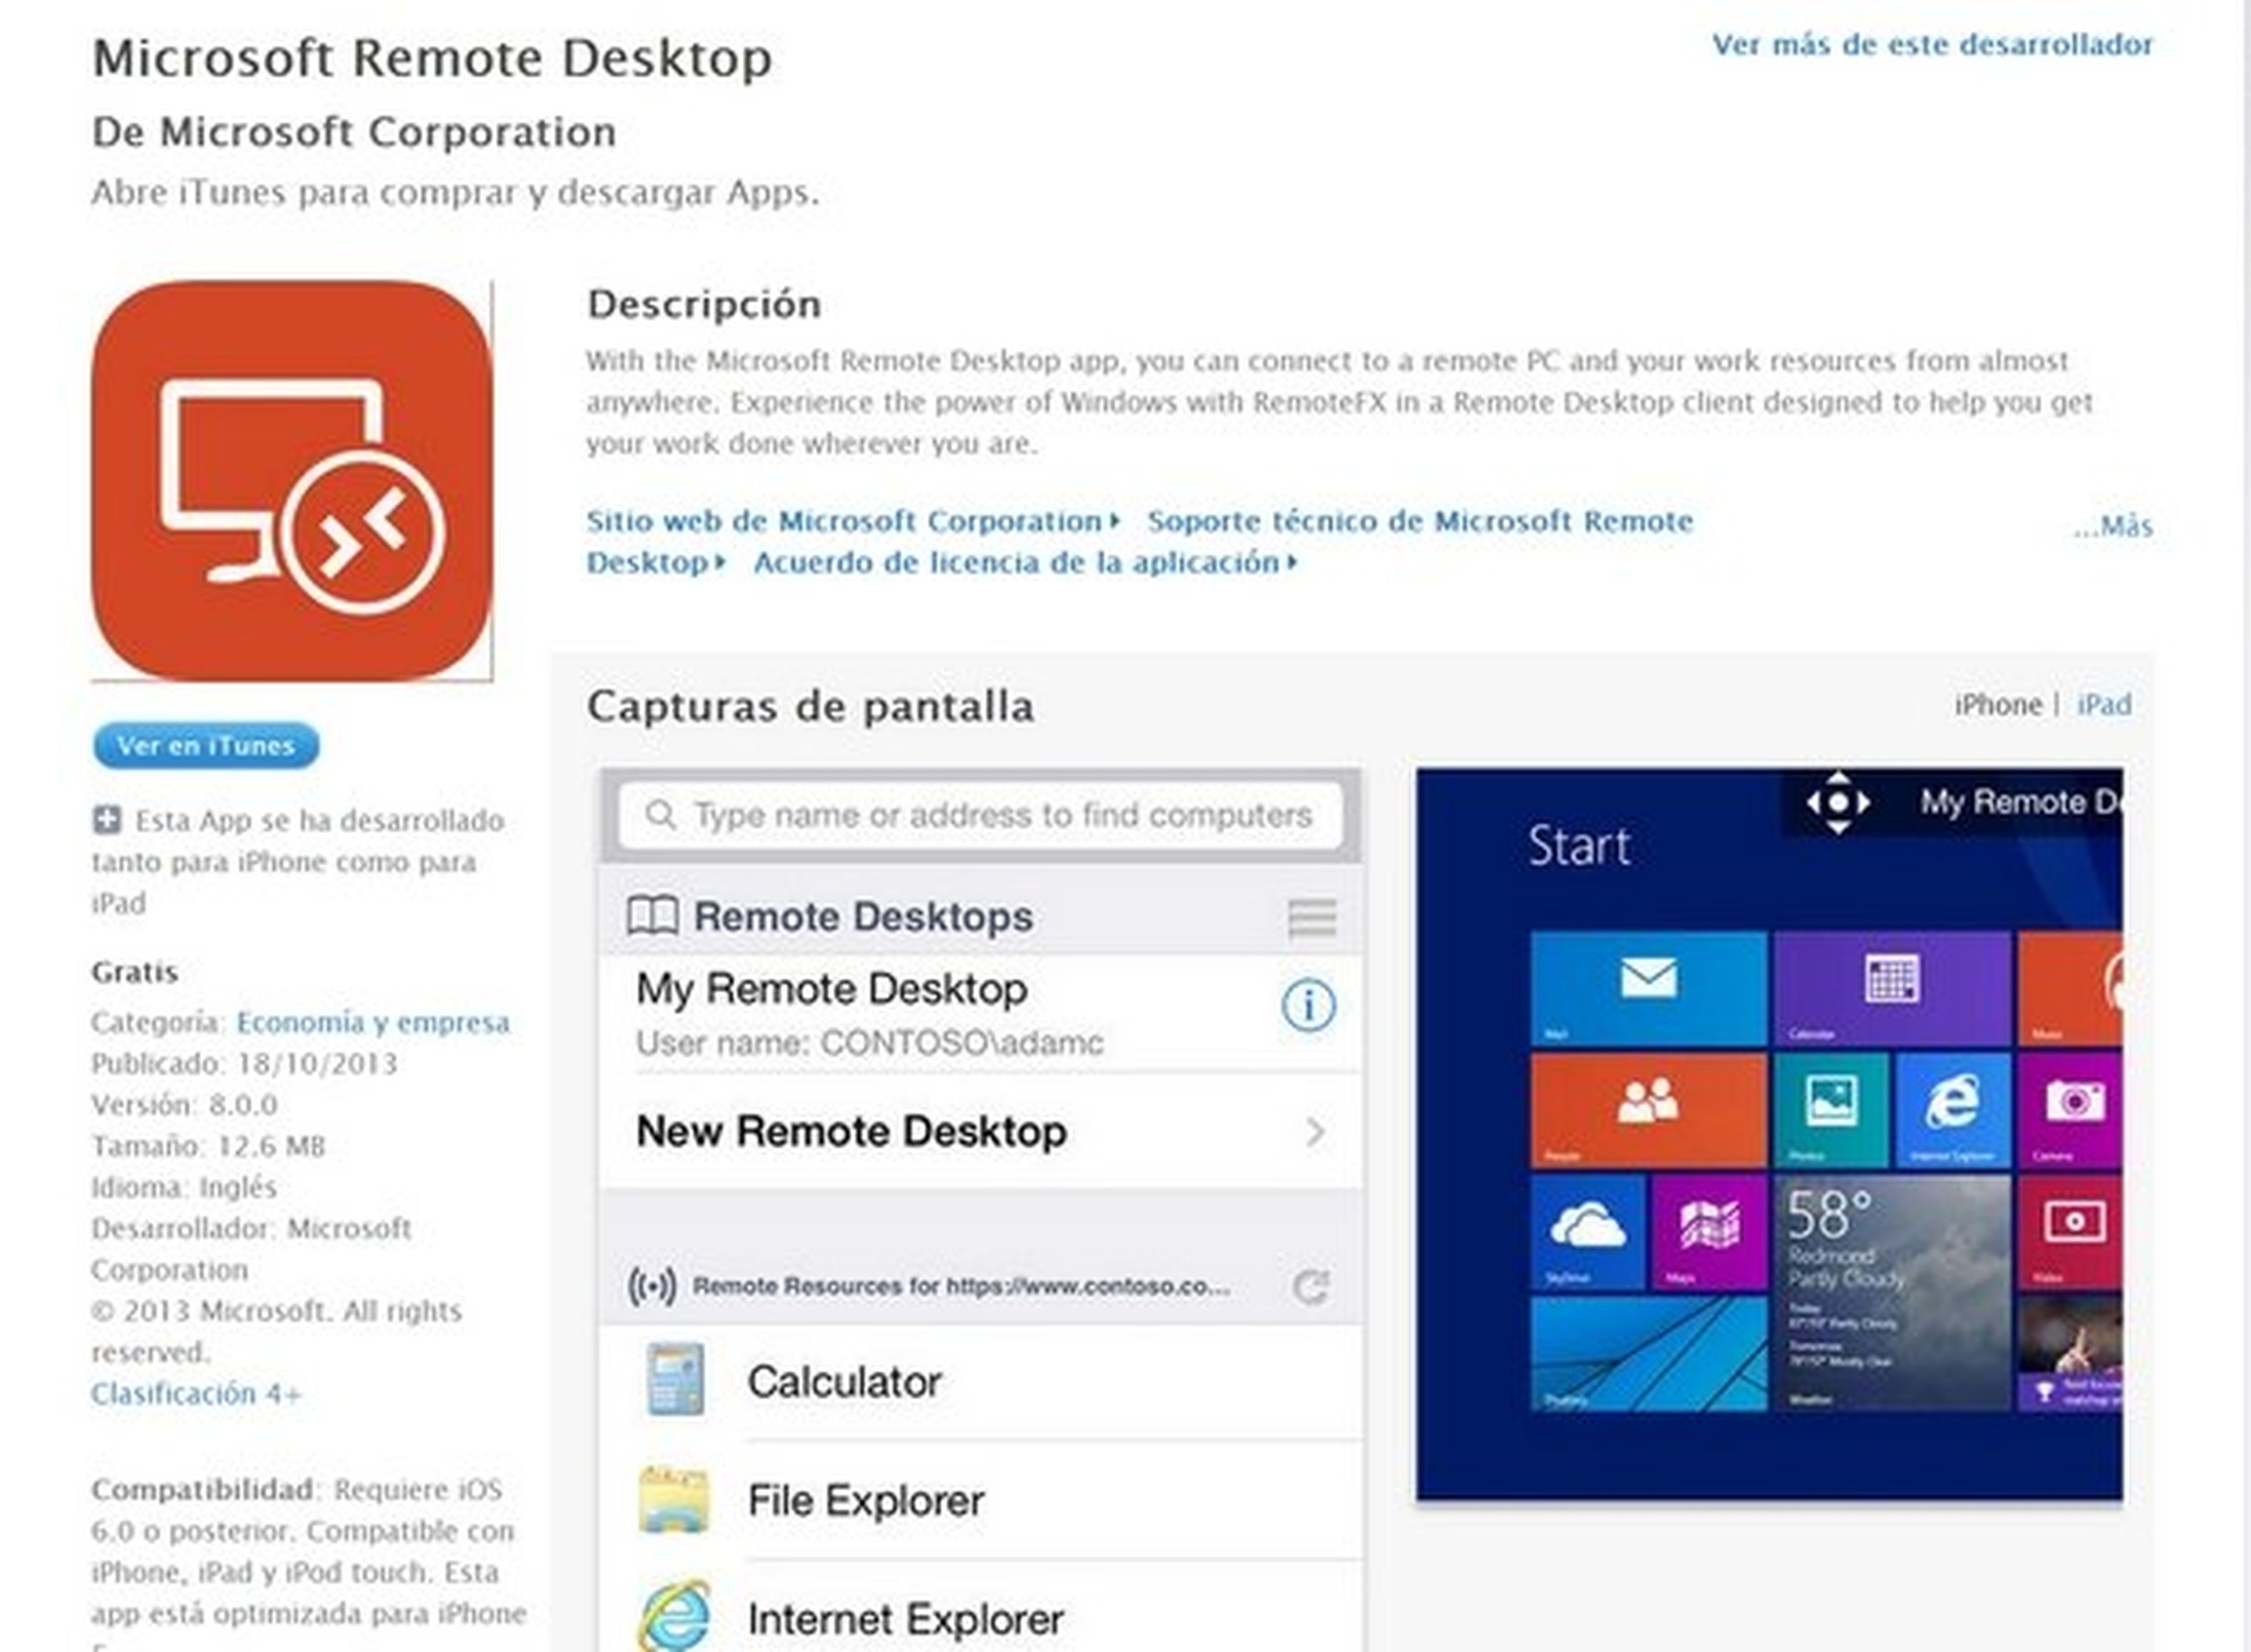Select My Remote Desktop entry
2251x1652 pixels.
click(980, 1013)
